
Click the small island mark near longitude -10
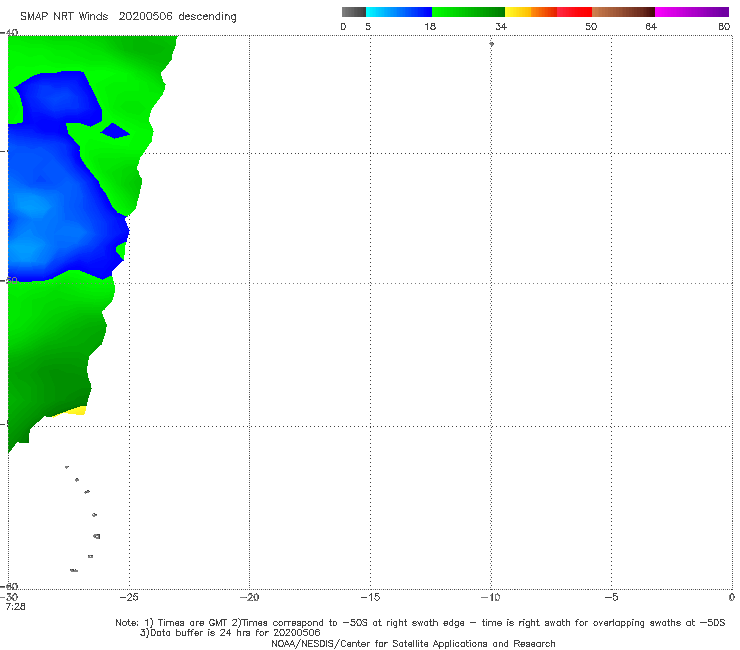point(491,44)
